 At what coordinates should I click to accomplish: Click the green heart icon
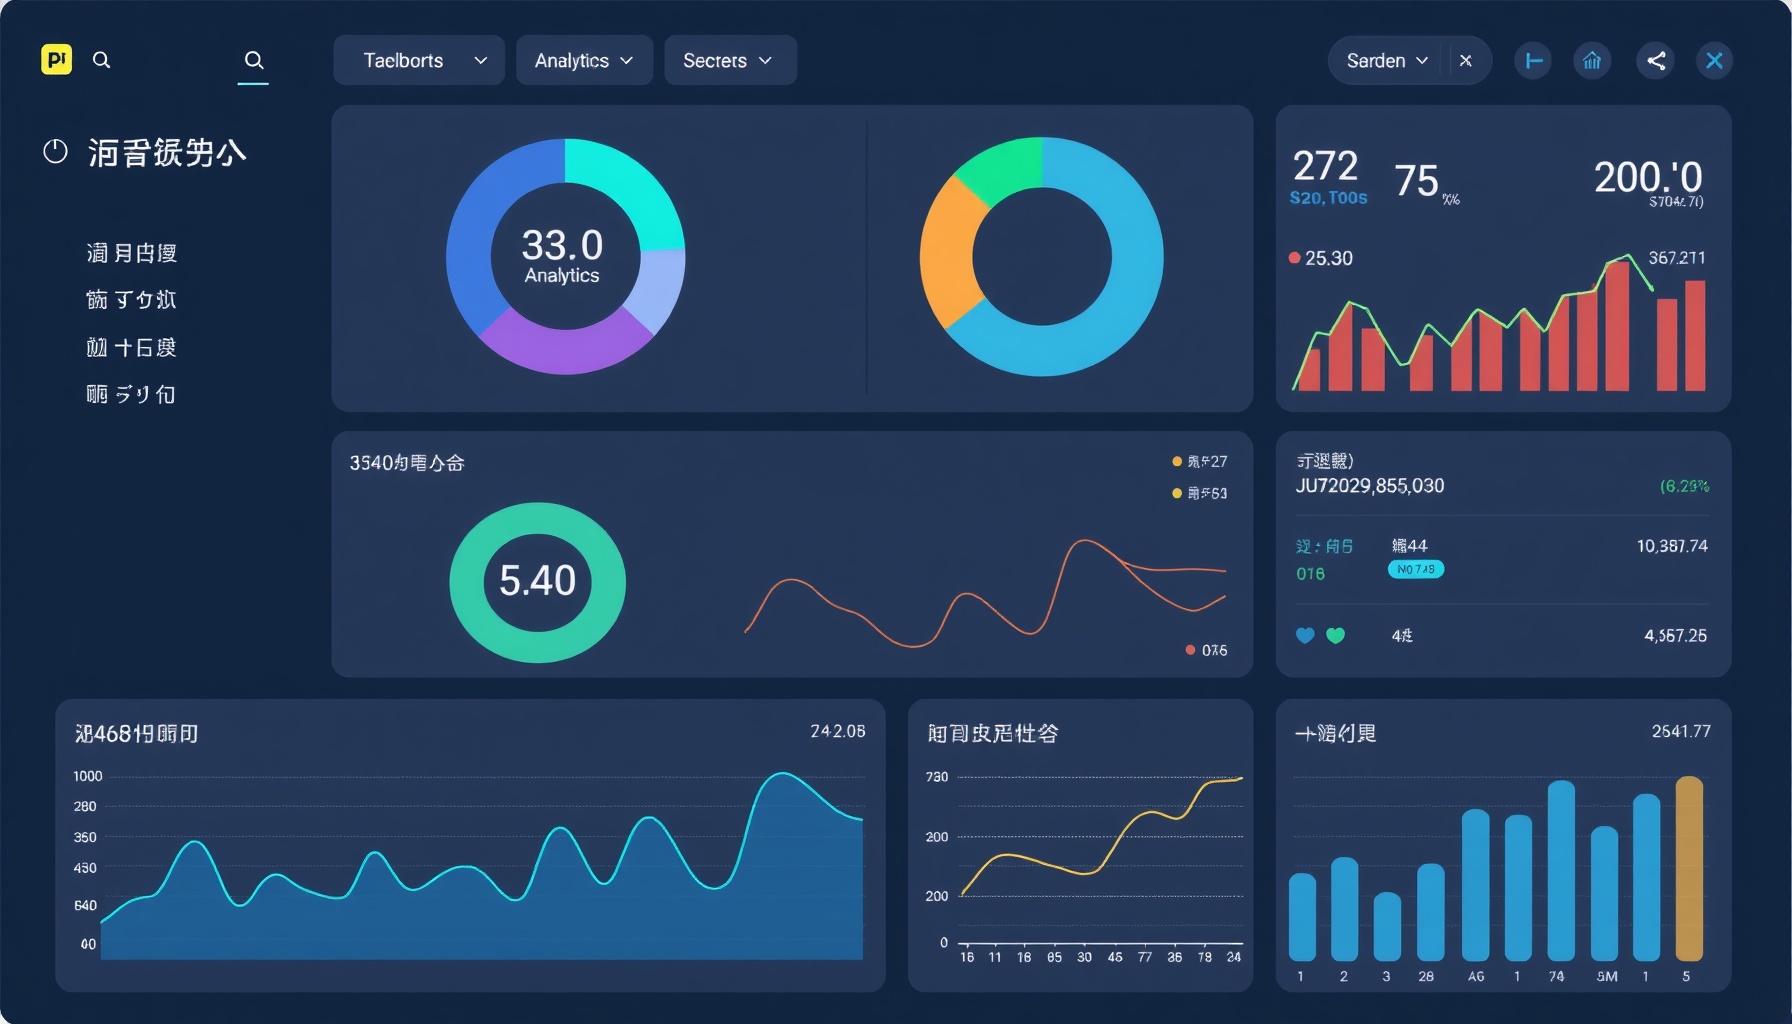pos(1335,635)
